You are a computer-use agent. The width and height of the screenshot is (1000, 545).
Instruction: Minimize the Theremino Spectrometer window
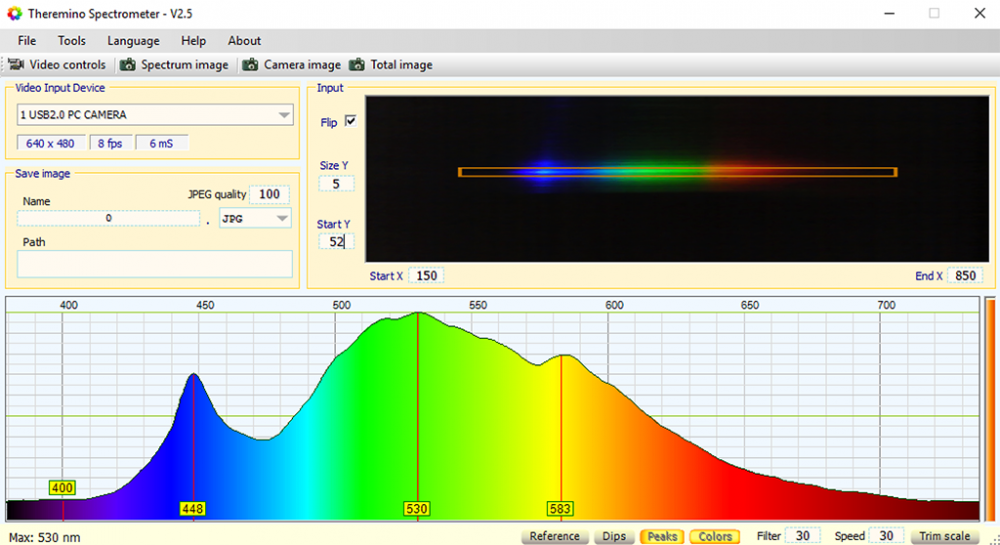pos(890,13)
